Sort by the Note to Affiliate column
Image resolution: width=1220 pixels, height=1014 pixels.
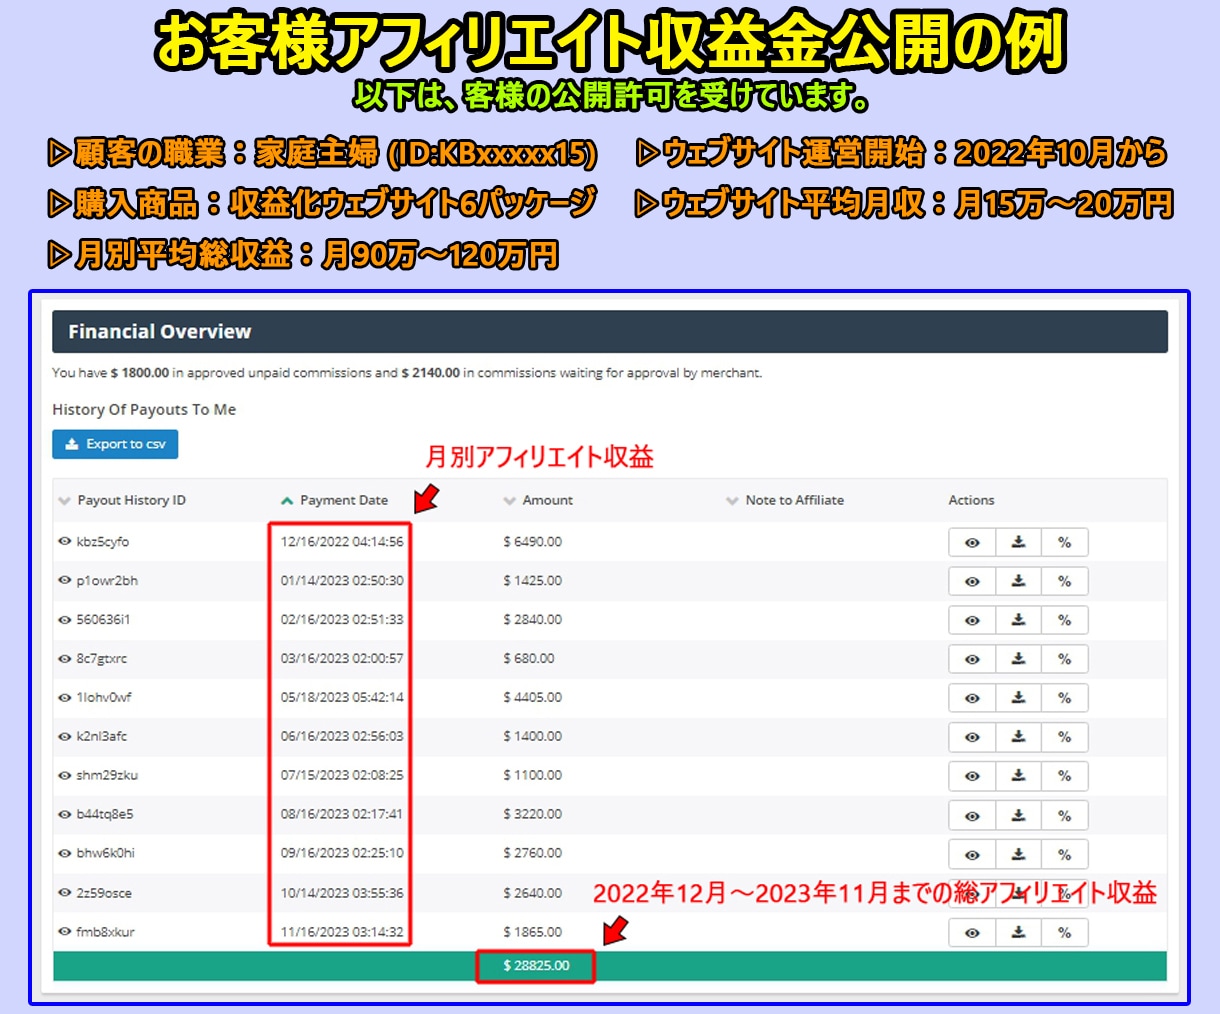click(x=785, y=500)
